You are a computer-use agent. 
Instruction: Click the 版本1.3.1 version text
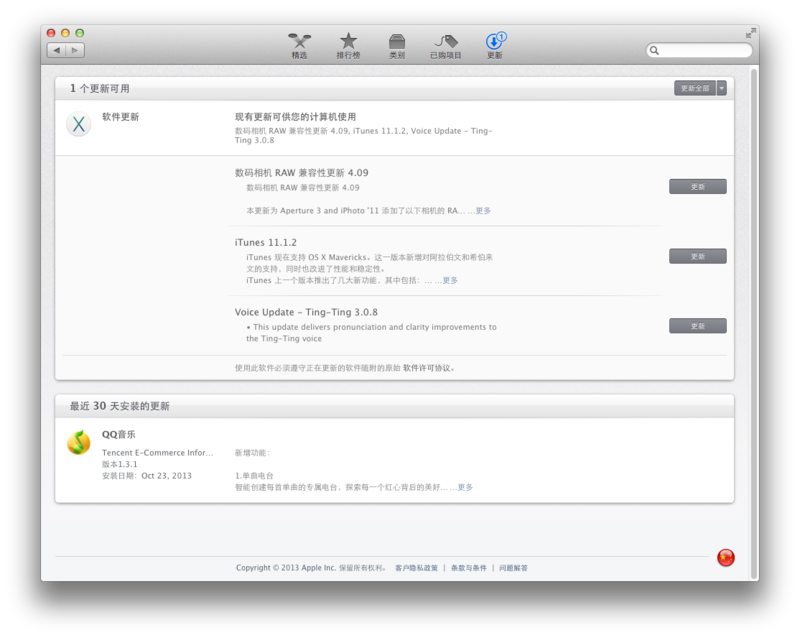point(119,464)
